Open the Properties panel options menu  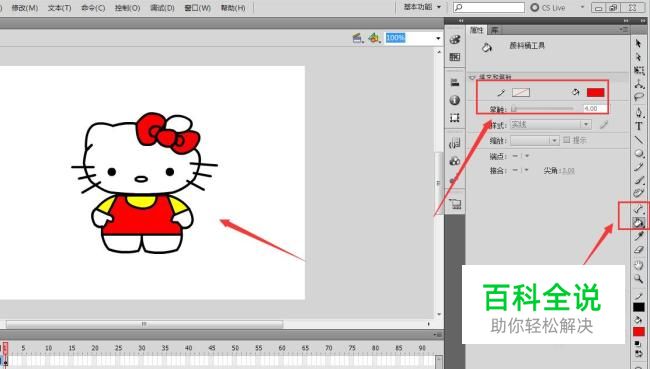click(x=623, y=29)
